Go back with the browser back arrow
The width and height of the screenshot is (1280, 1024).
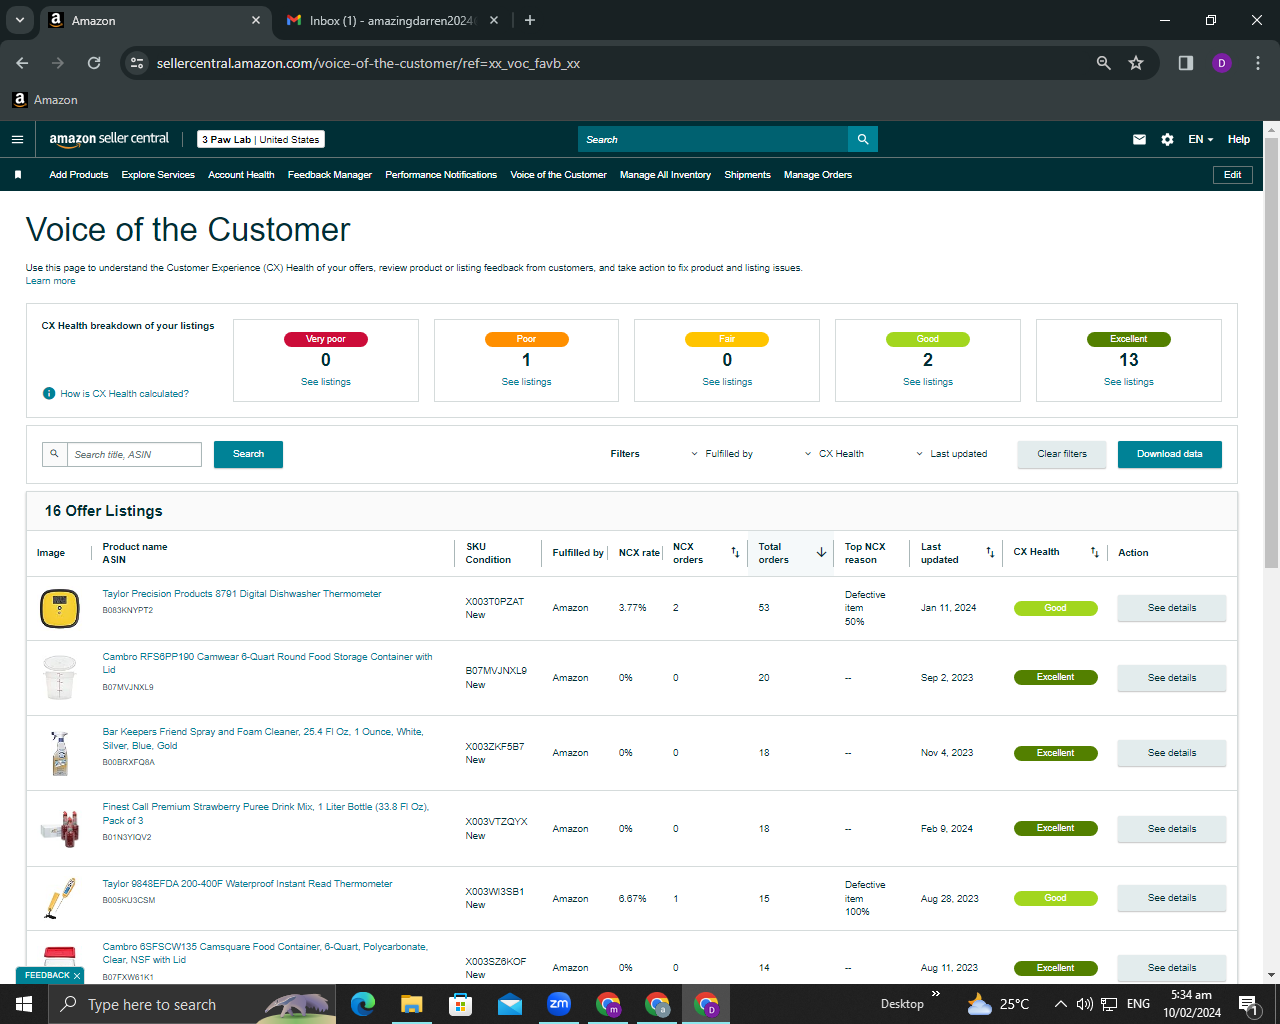pos(22,63)
